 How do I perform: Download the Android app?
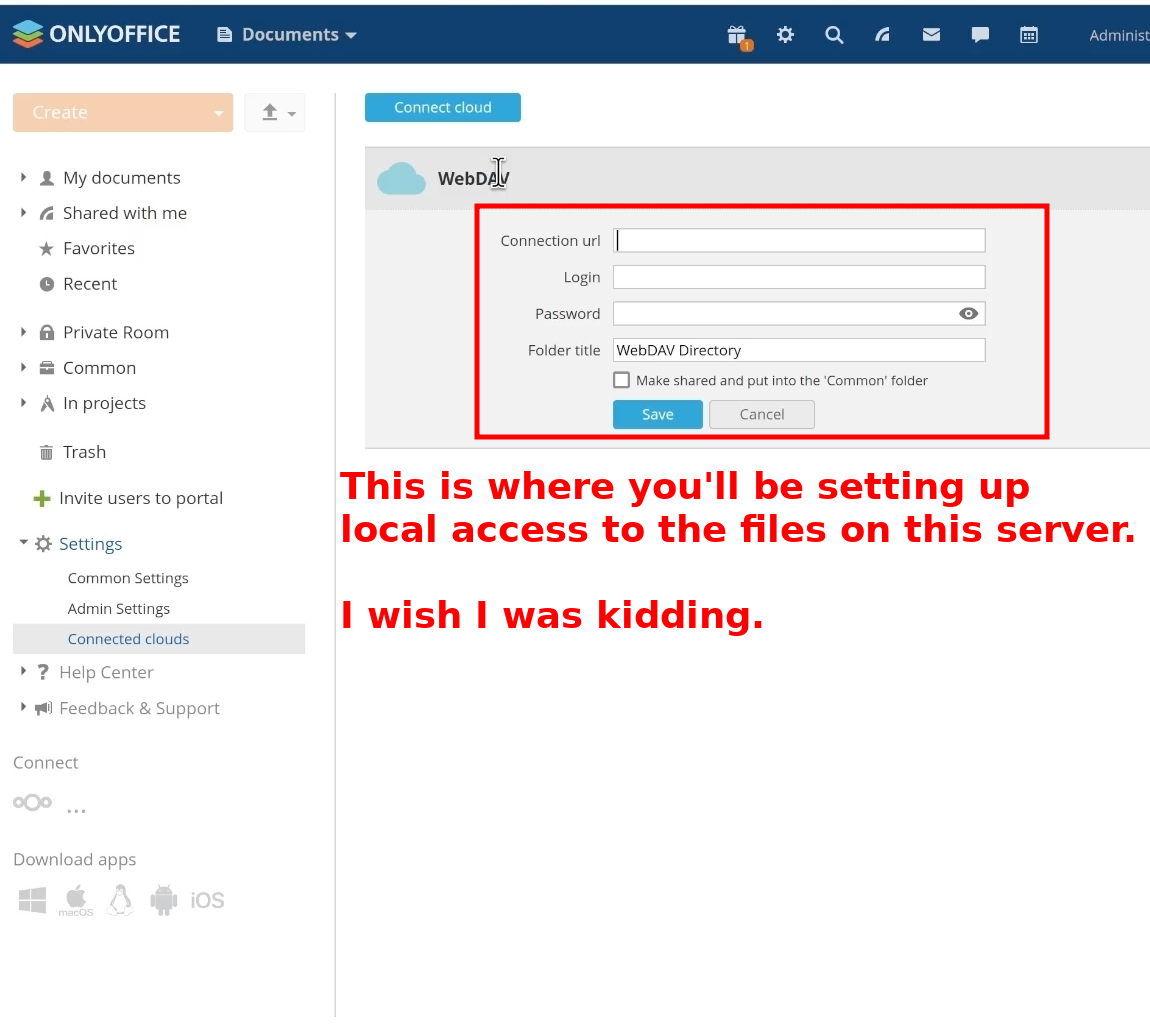(x=164, y=900)
